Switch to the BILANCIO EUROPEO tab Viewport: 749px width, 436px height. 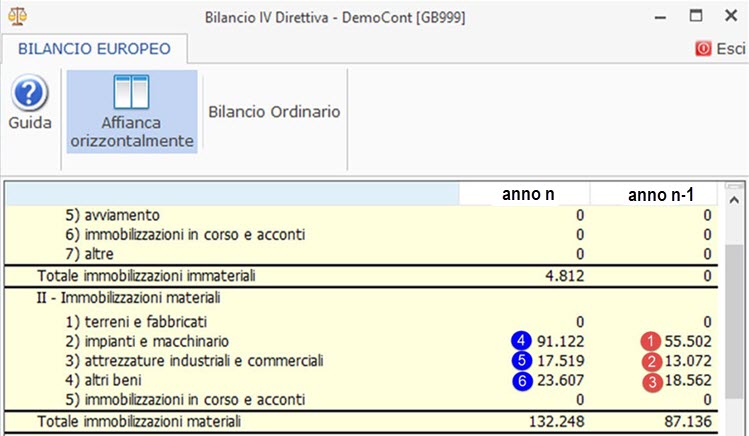coord(94,49)
